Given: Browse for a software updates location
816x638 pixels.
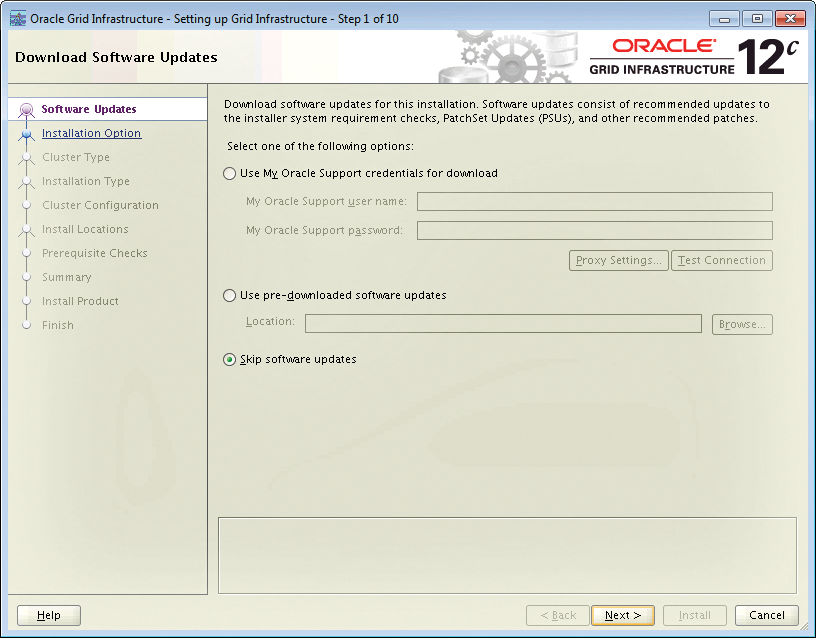Looking at the screenshot, I should click(742, 323).
